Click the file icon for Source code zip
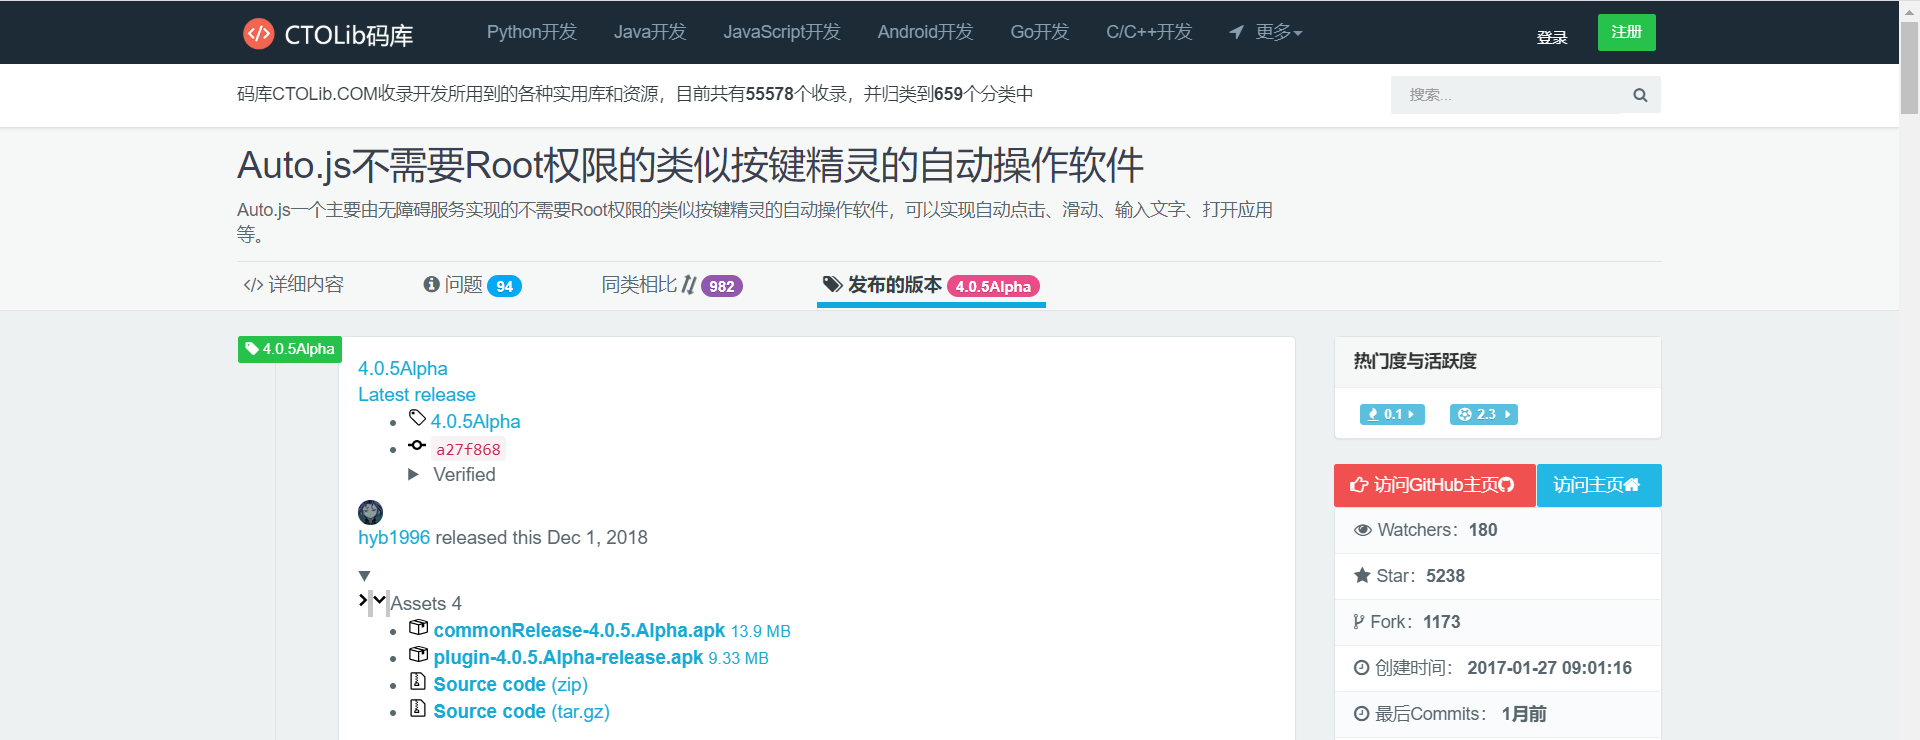The height and width of the screenshot is (740, 1920). pos(418,682)
